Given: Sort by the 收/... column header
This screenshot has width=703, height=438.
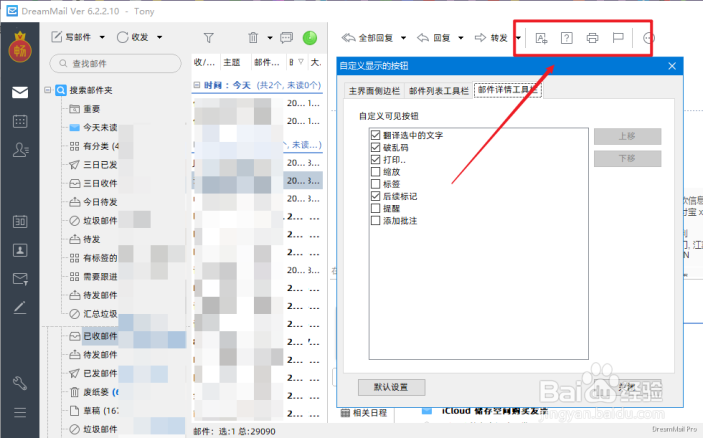Looking at the screenshot, I should [x=206, y=62].
